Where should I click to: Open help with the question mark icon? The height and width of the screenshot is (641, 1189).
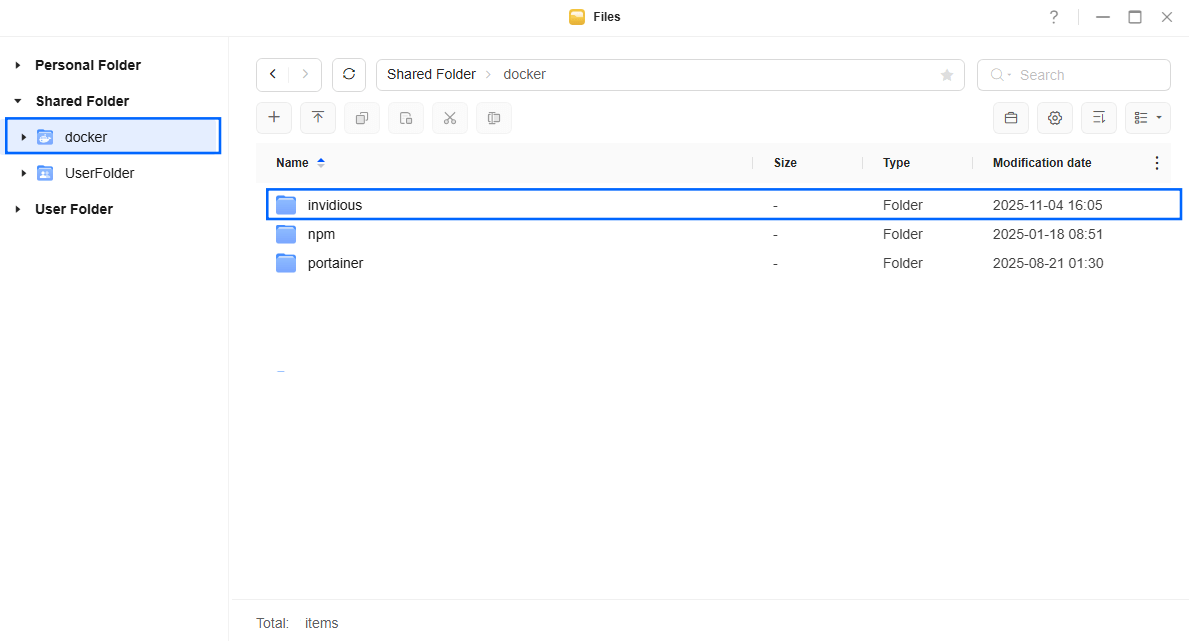(x=1053, y=17)
